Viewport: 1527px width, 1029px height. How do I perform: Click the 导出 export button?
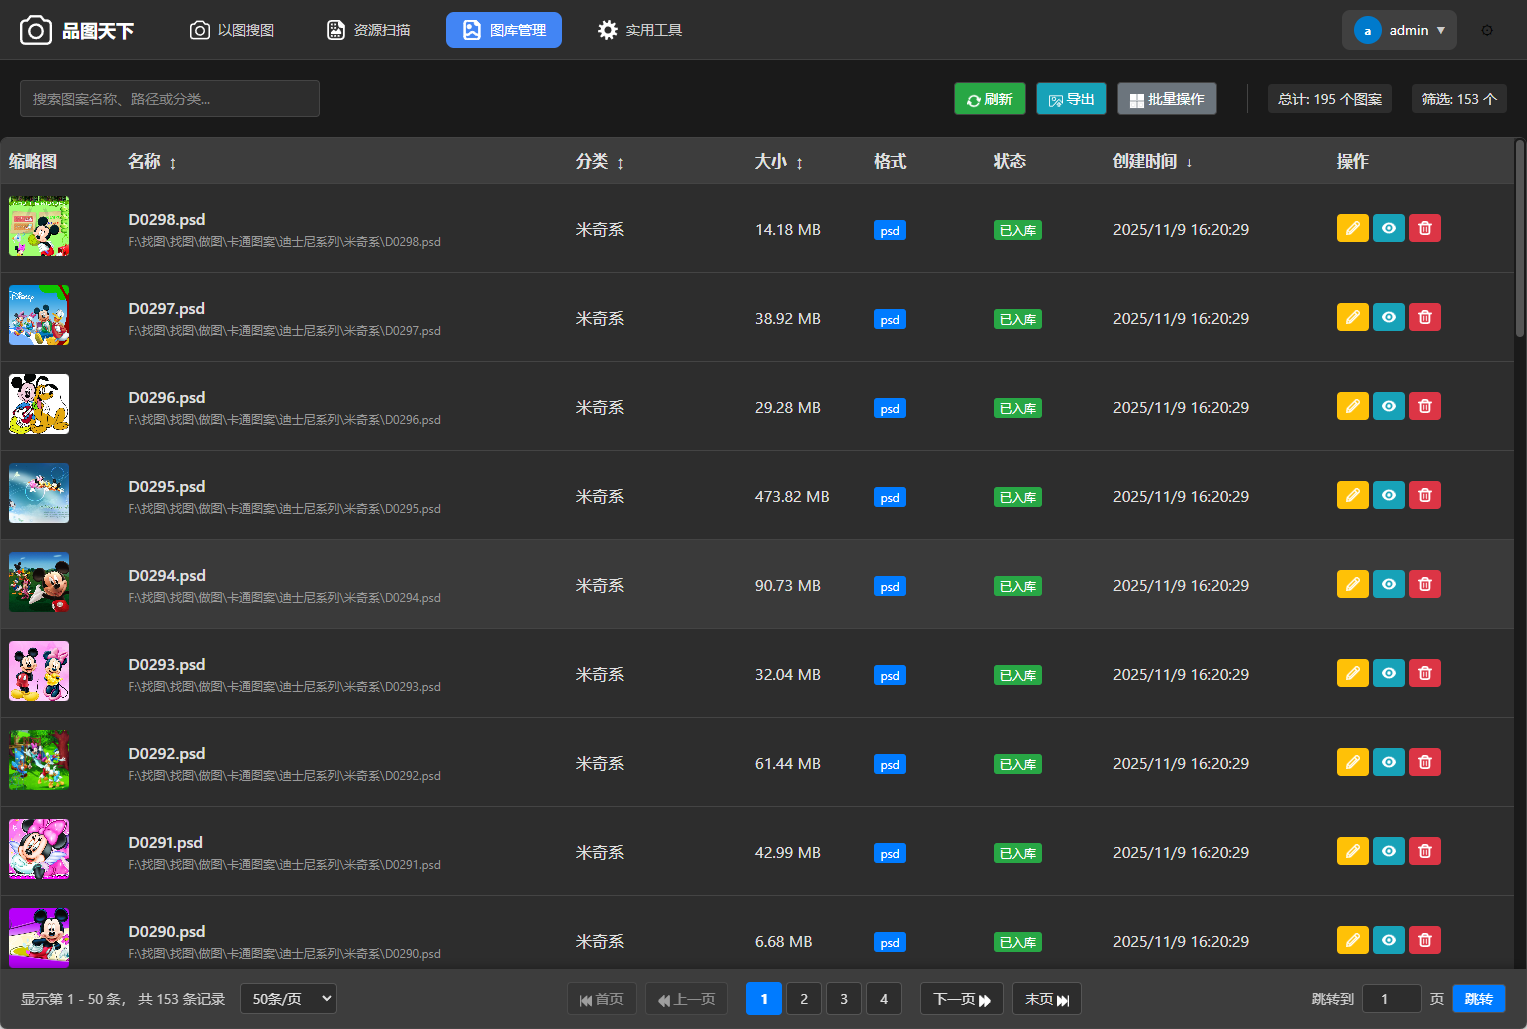pos(1071,99)
